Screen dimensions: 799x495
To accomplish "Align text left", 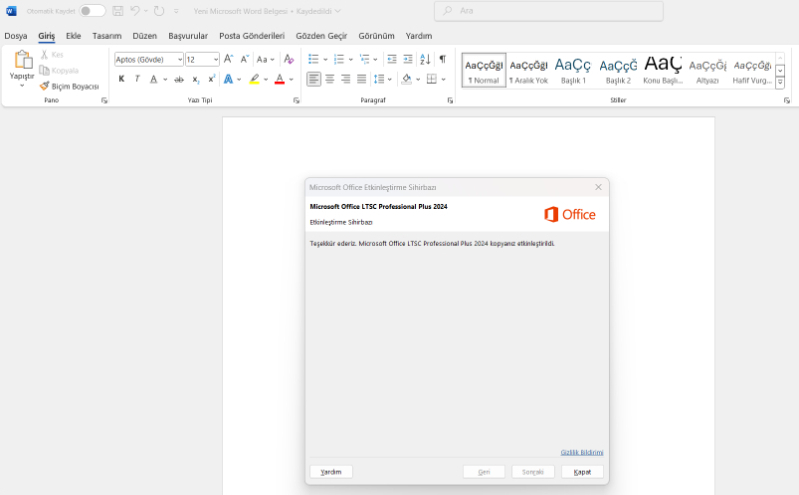I will [x=313, y=79].
